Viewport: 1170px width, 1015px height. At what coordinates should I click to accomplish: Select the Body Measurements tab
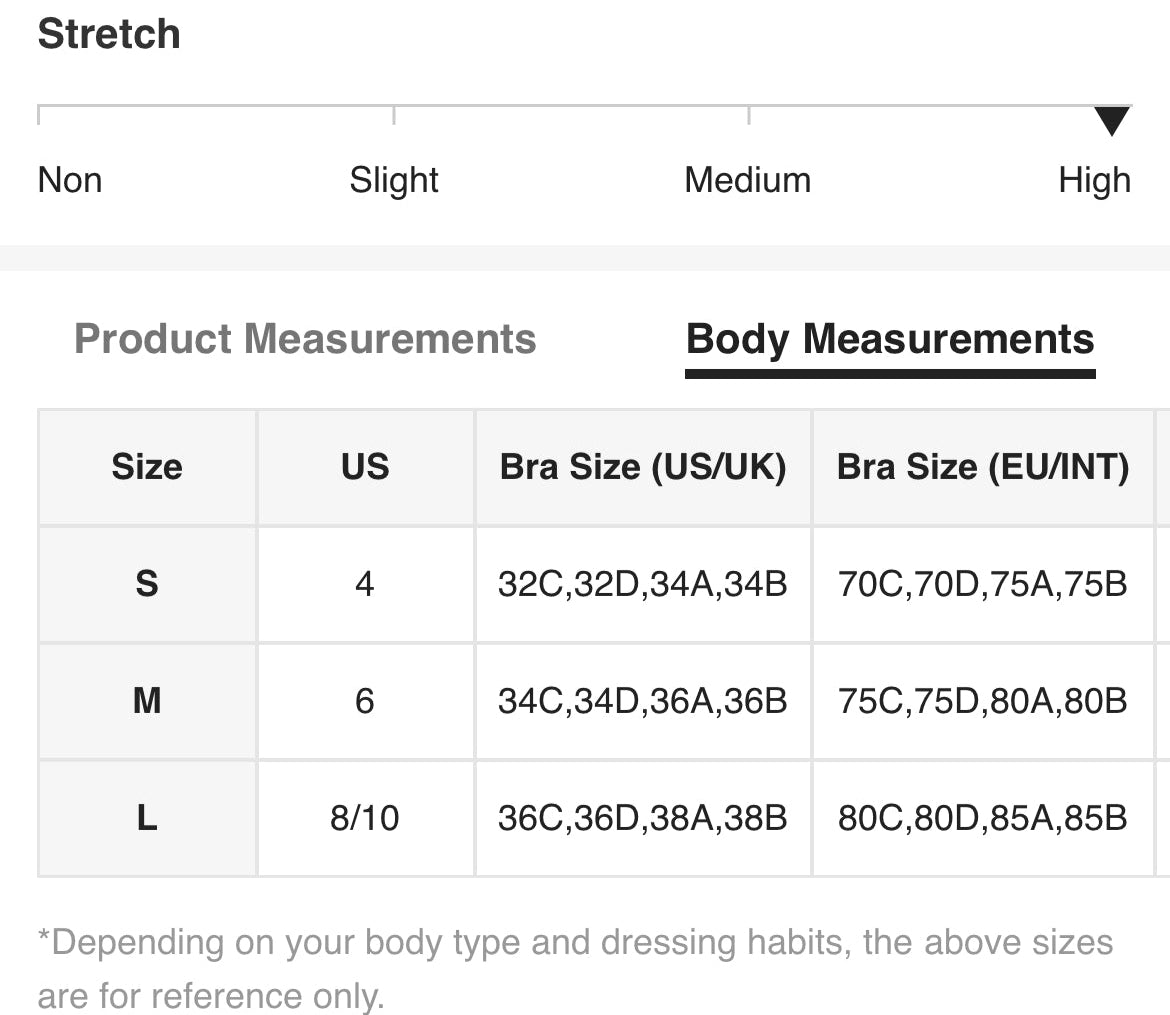pyautogui.click(x=890, y=339)
